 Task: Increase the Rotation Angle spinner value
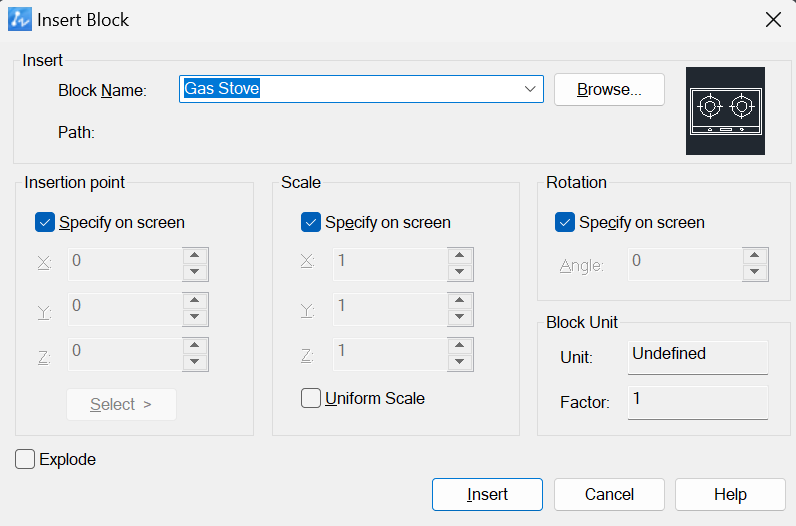[755, 255]
